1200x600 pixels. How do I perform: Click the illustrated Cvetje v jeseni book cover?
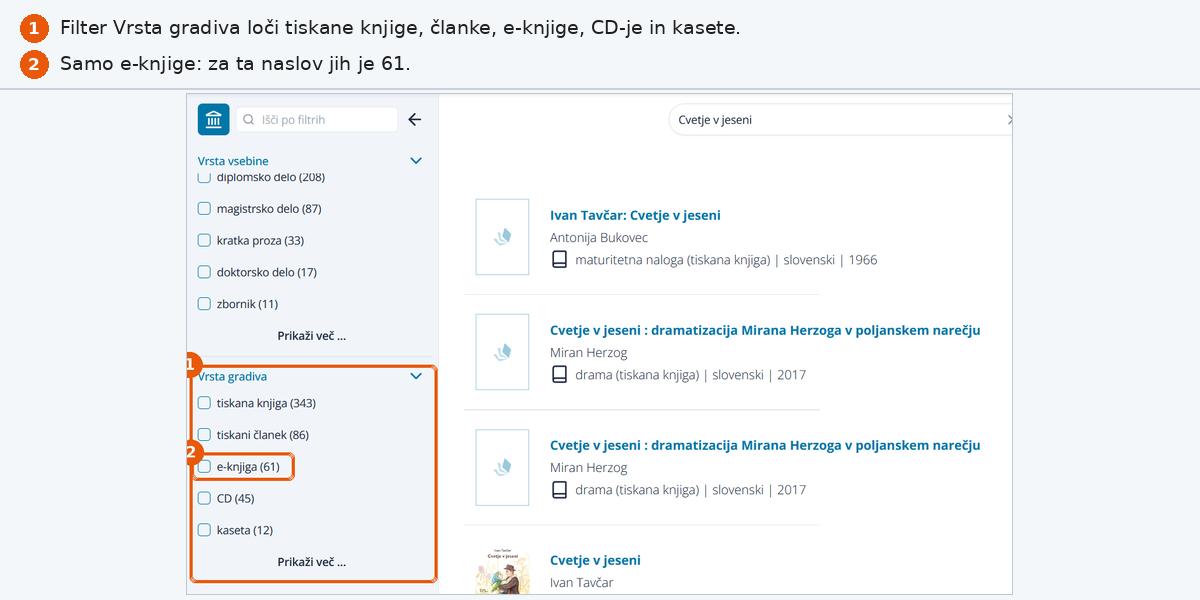(x=502, y=569)
